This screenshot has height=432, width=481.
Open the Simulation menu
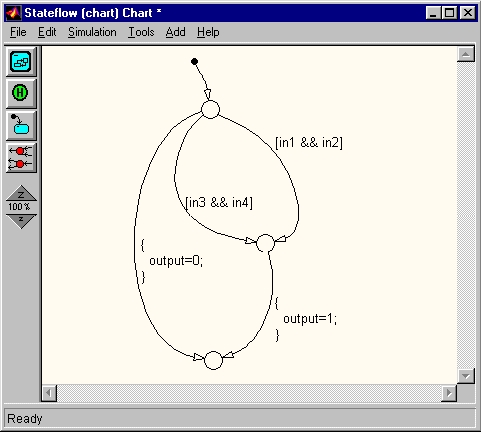[92, 32]
